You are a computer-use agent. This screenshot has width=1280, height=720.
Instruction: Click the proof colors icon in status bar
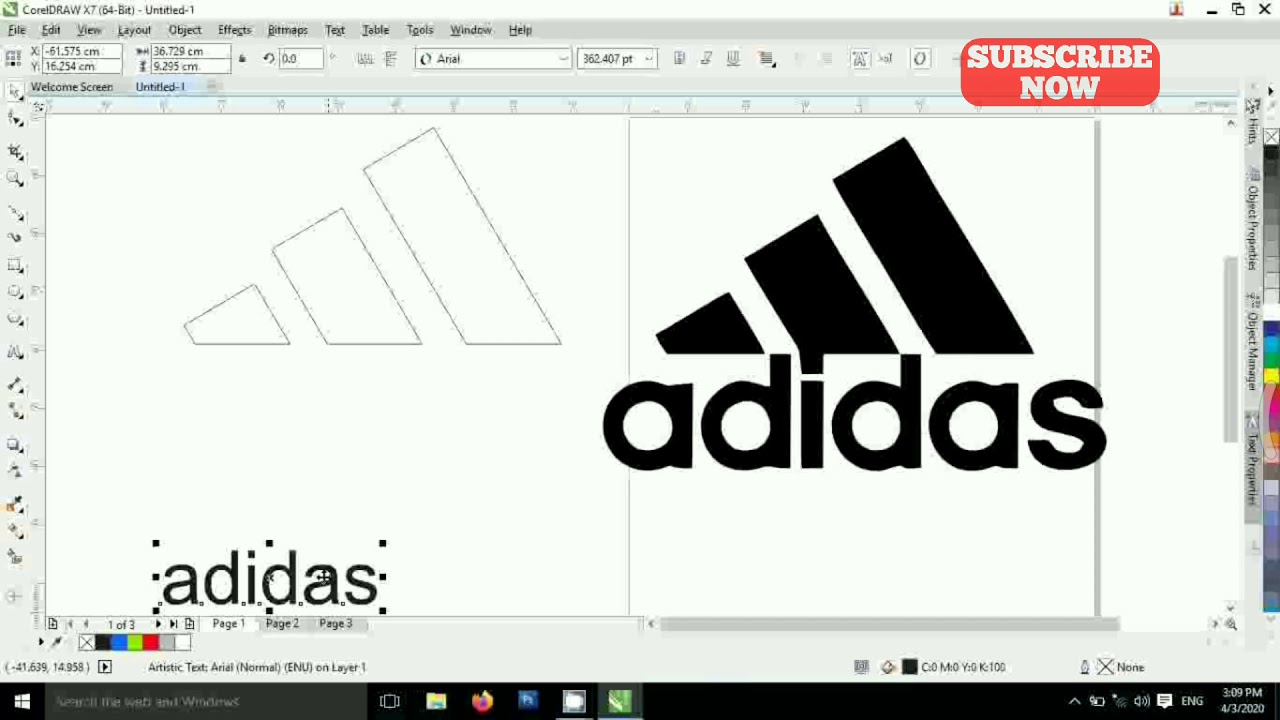coord(861,667)
